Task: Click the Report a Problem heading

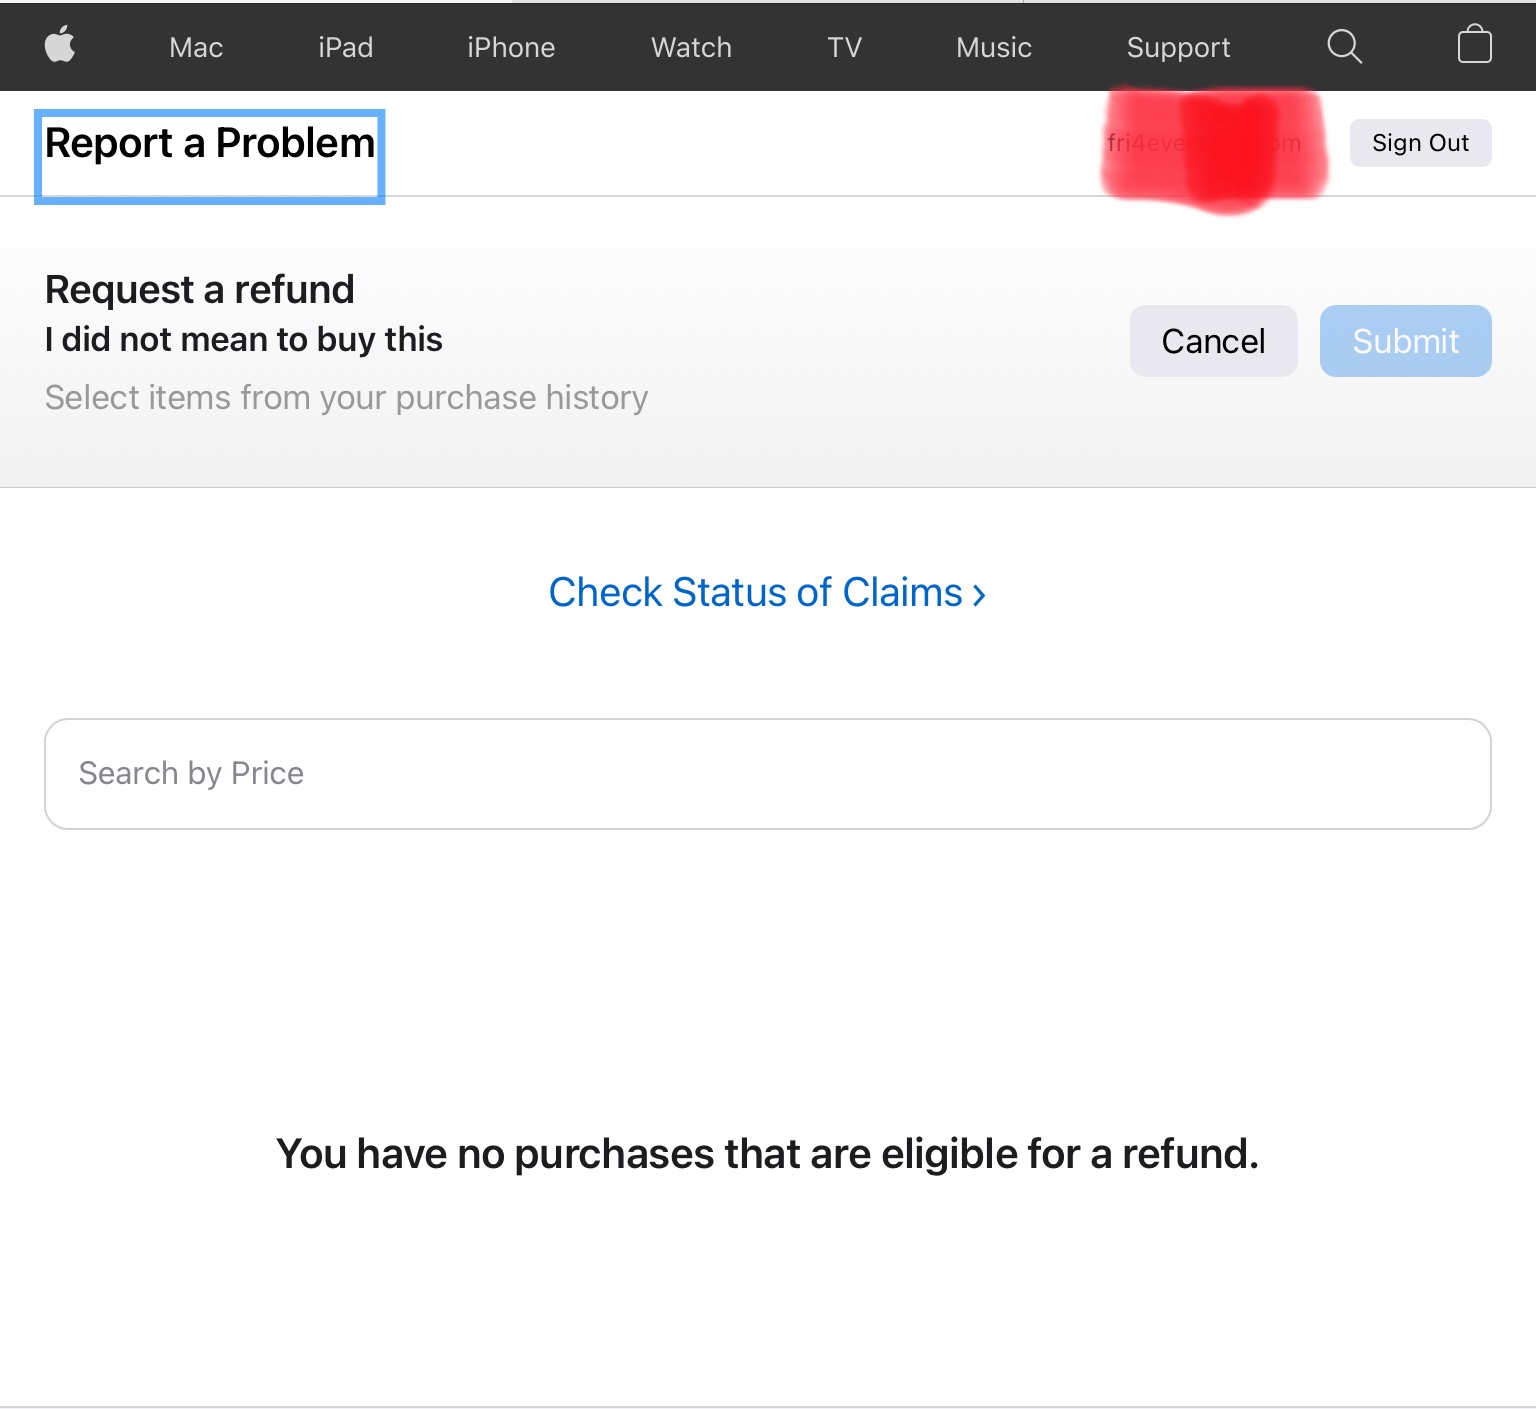Action: (x=210, y=144)
